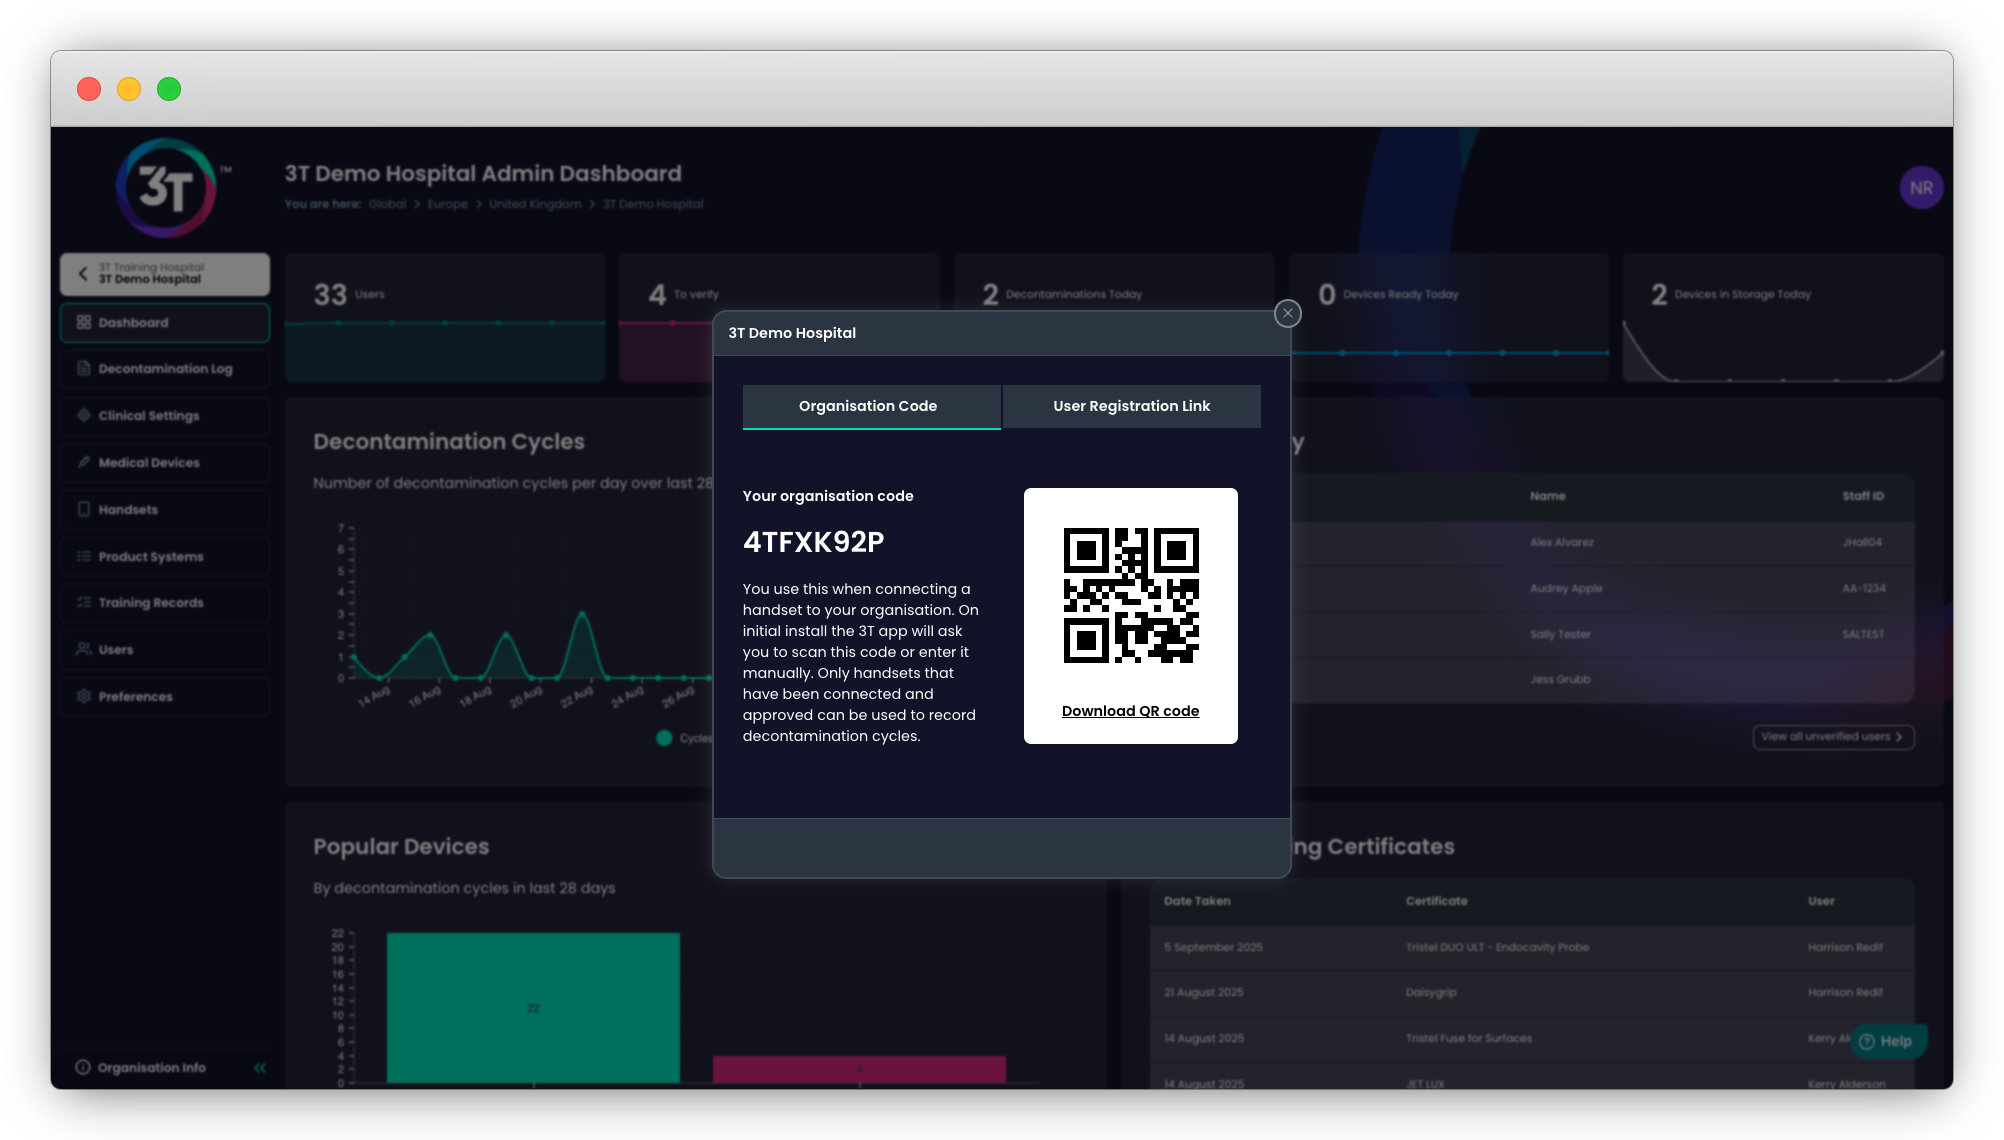Click the Europe breadcrumb link
2004x1140 pixels.
[x=447, y=204]
